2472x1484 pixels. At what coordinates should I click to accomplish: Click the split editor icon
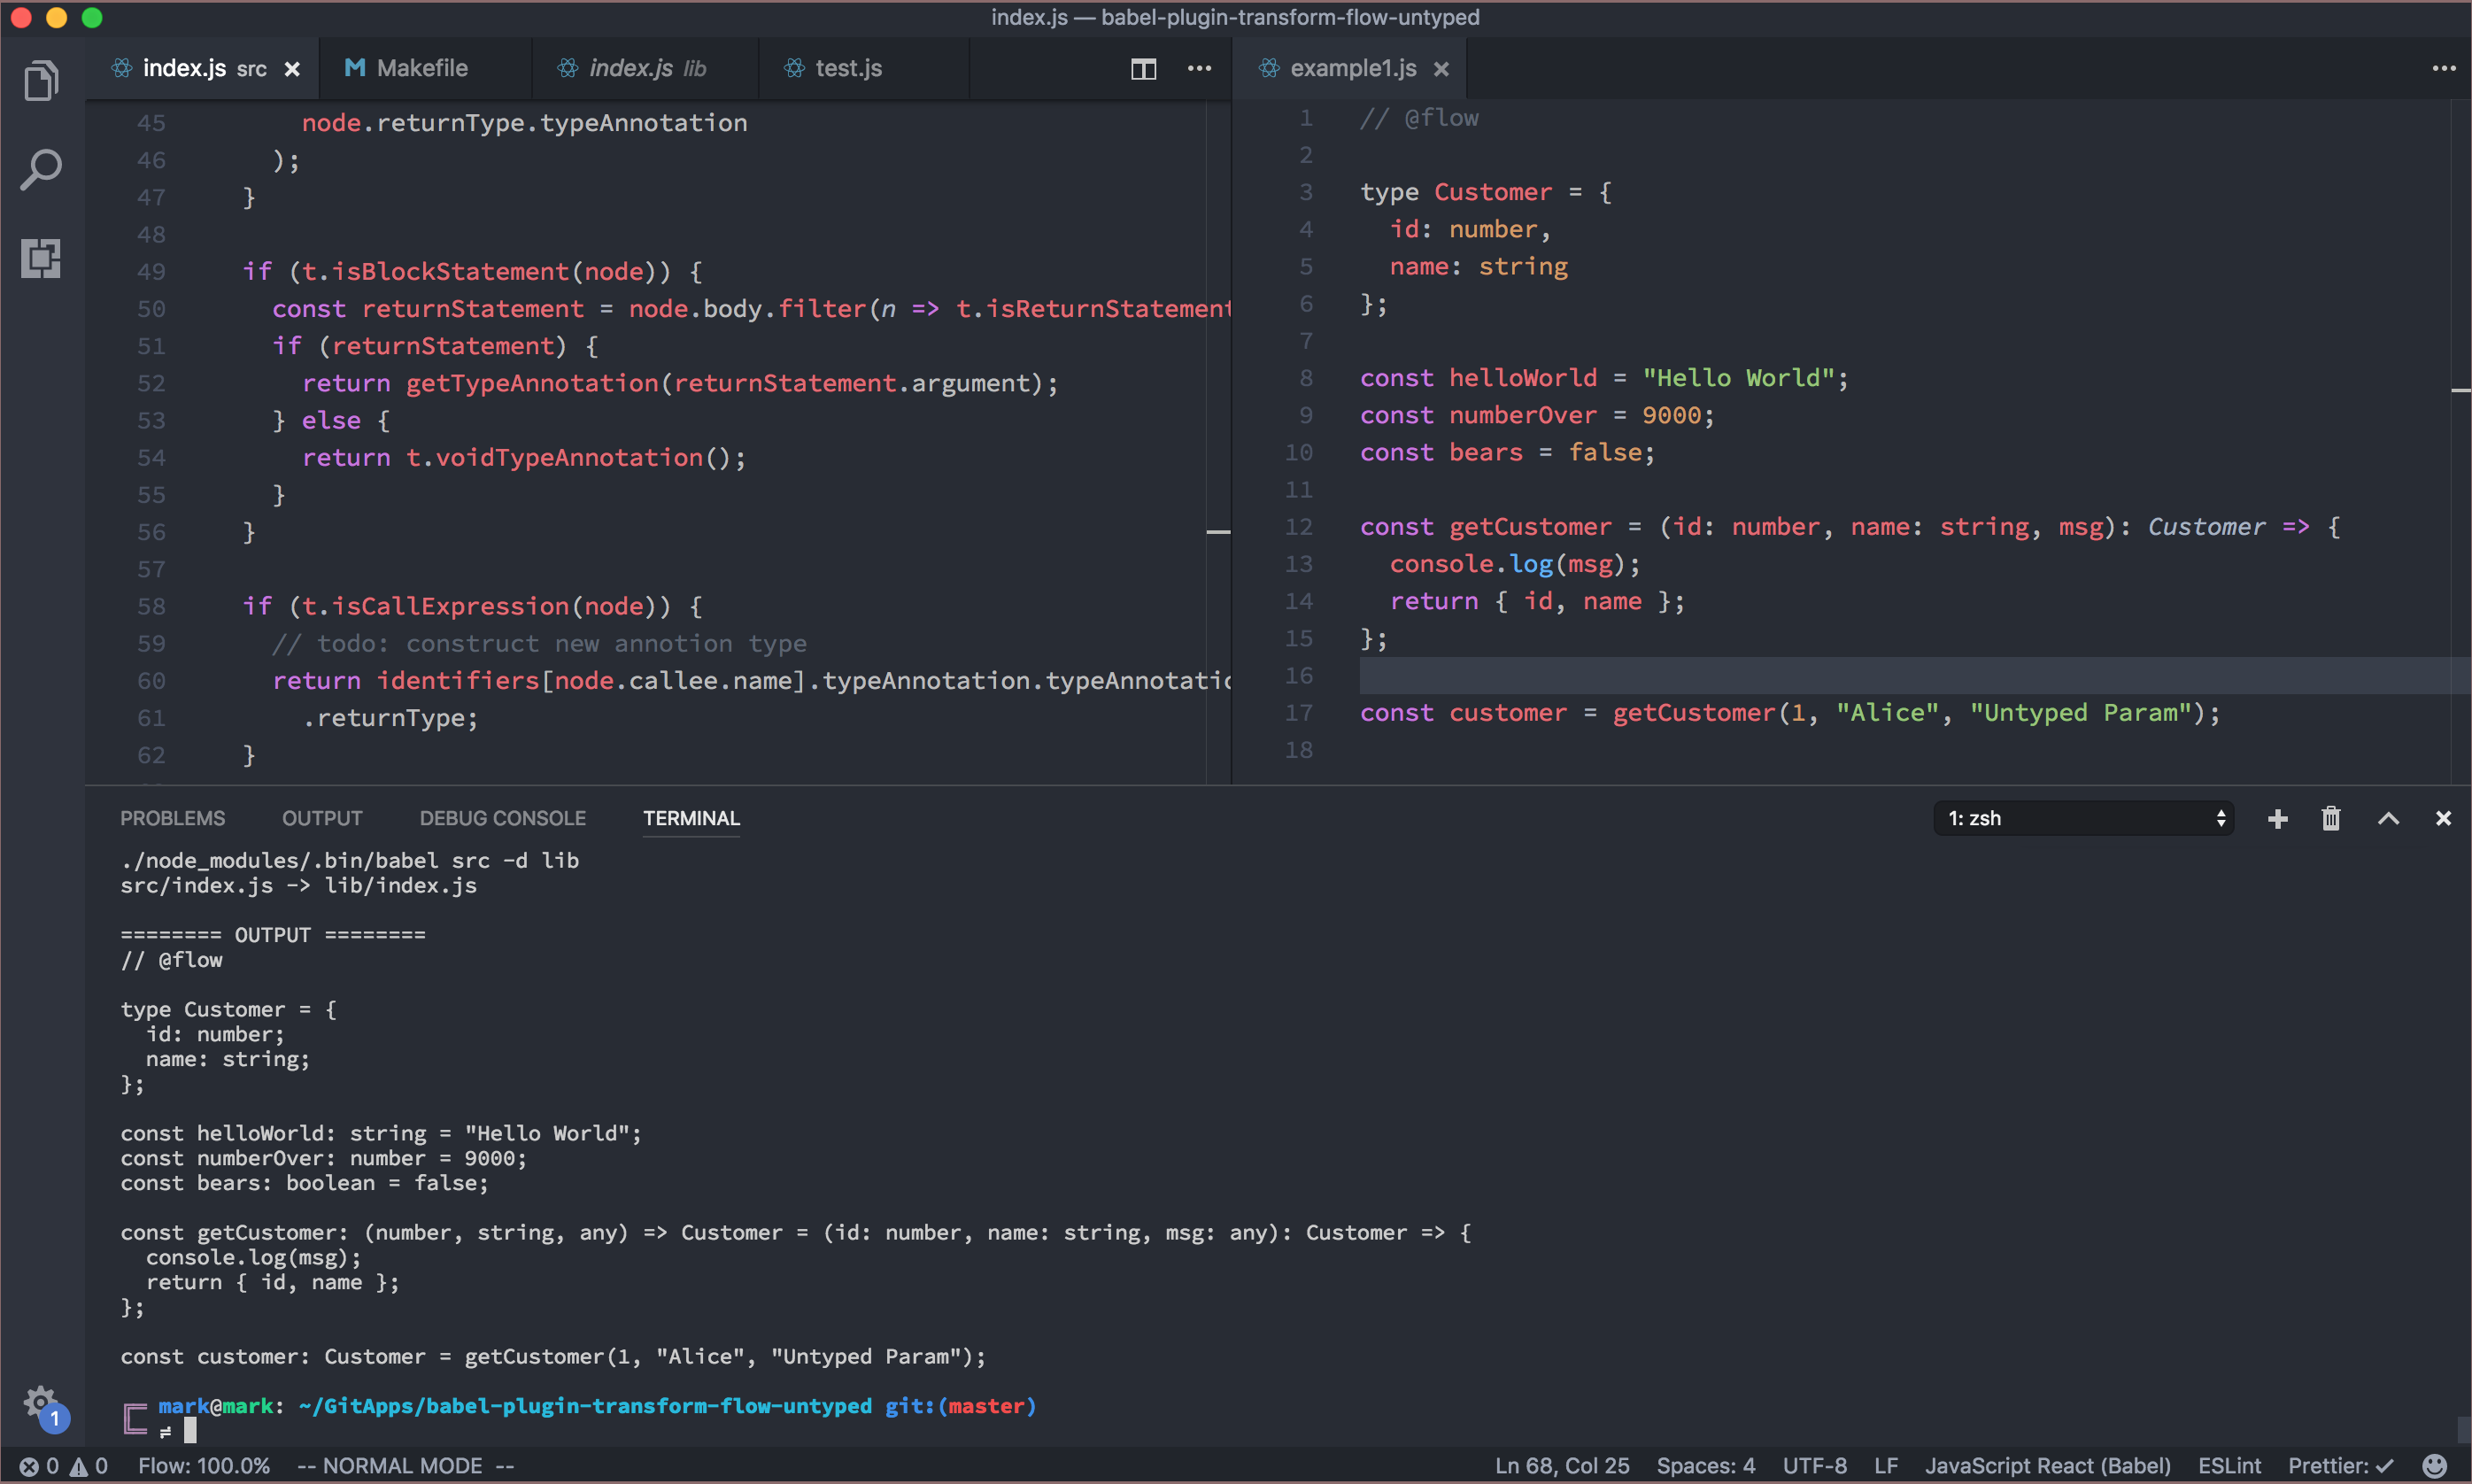pos(1143,69)
